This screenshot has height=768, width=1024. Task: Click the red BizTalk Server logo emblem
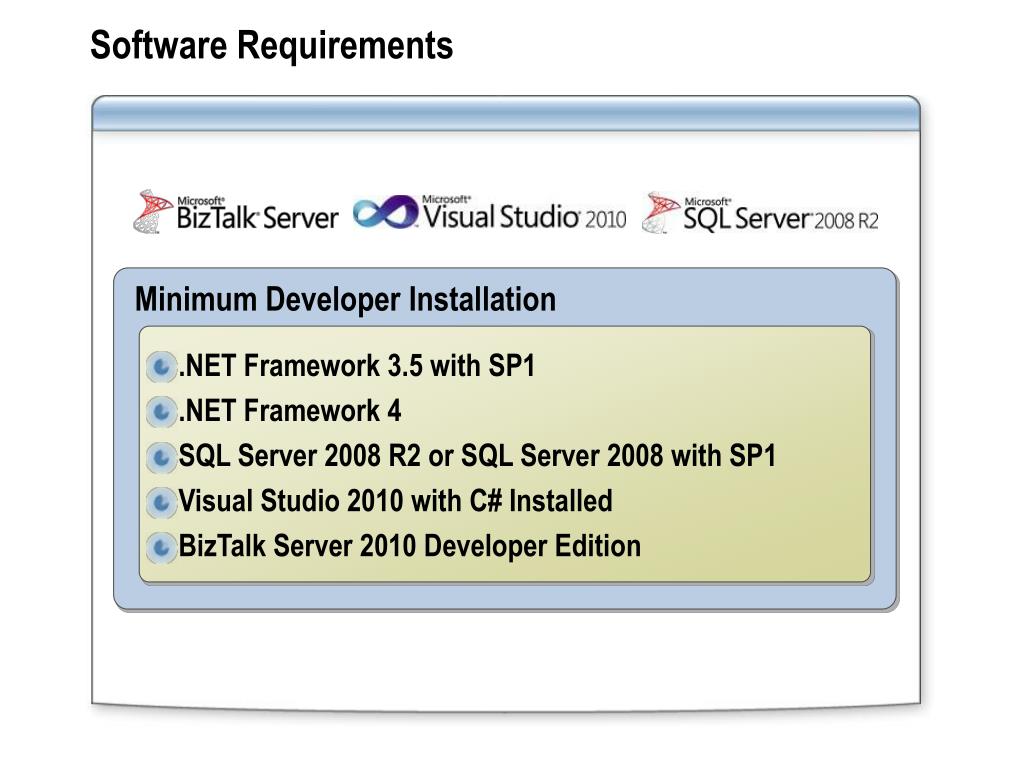[153, 211]
